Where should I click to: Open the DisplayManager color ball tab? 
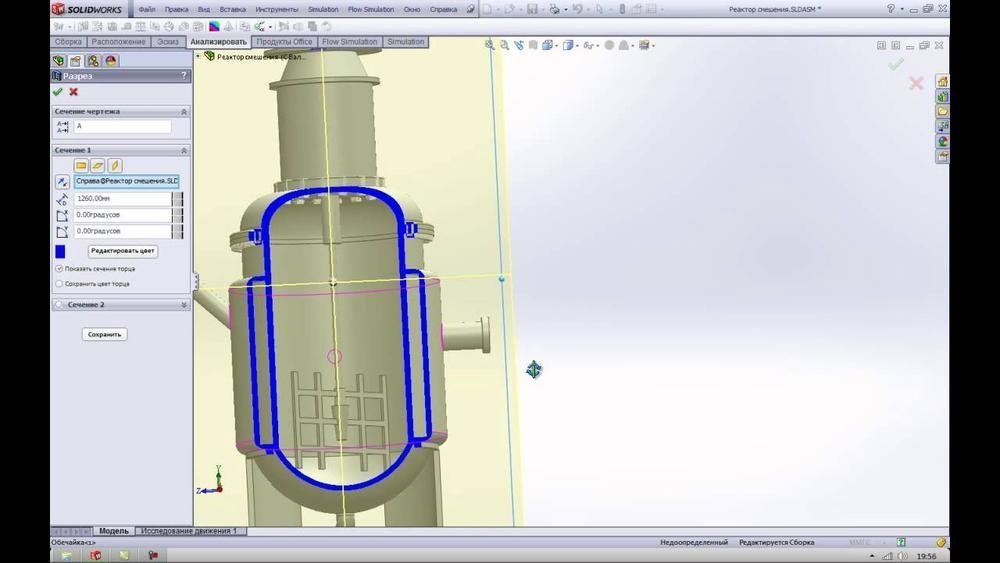pyautogui.click(x=111, y=61)
